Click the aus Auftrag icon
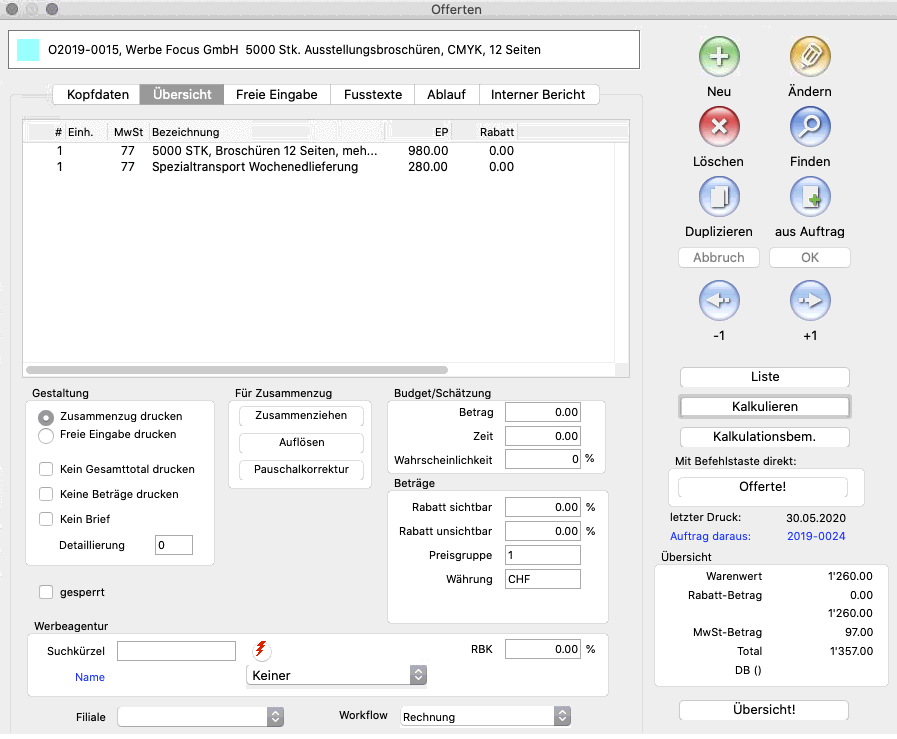The height and width of the screenshot is (739, 897). tap(809, 197)
